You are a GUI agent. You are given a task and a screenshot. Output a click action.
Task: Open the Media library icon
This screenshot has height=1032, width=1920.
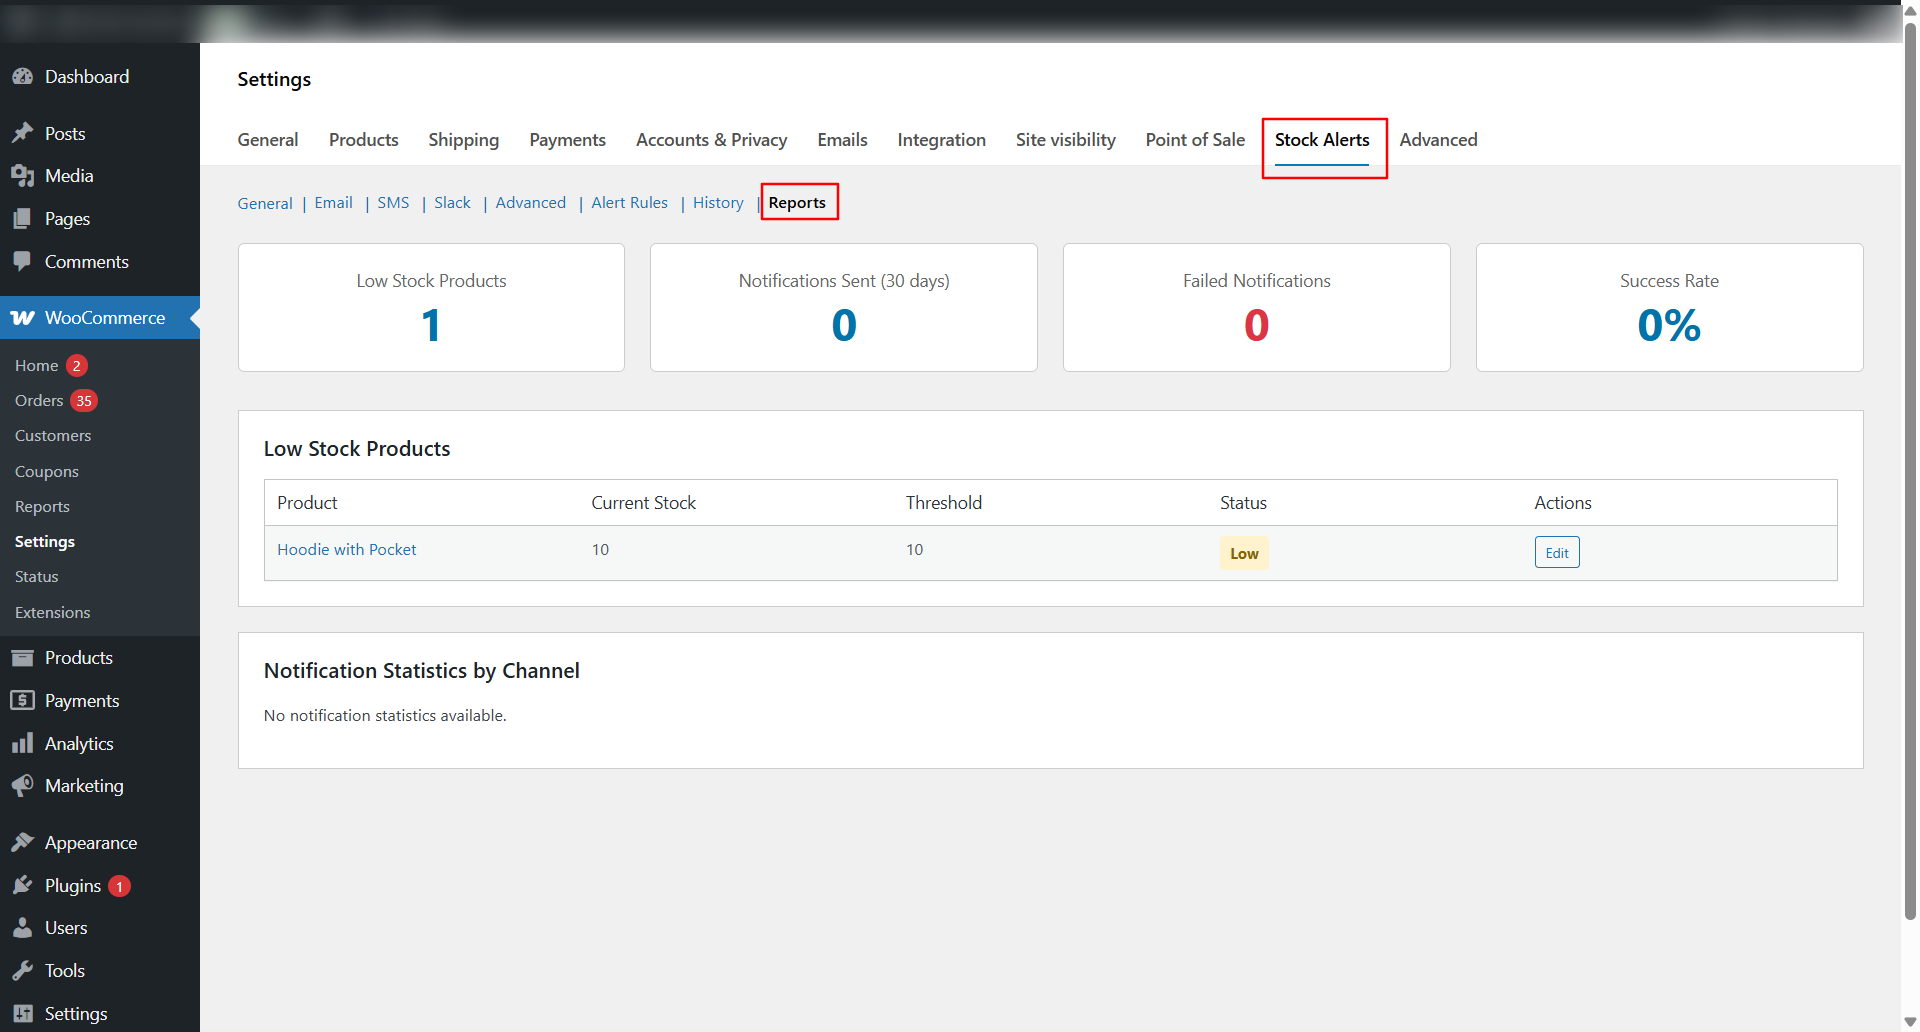coord(24,175)
